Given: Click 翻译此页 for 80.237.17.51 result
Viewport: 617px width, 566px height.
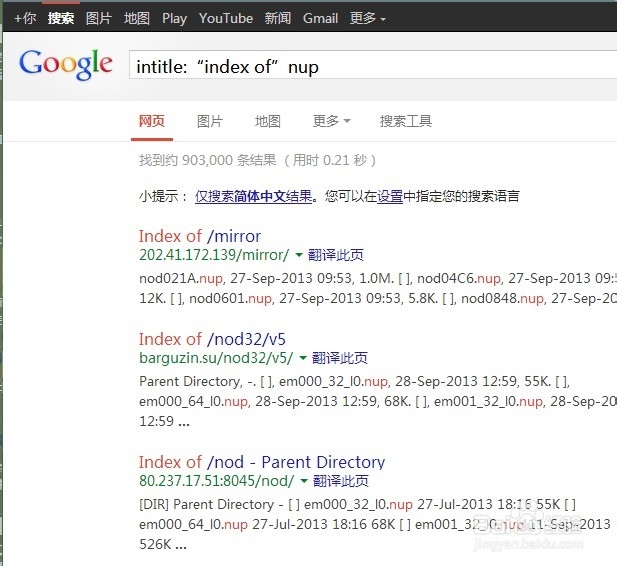Looking at the screenshot, I should tap(341, 481).
